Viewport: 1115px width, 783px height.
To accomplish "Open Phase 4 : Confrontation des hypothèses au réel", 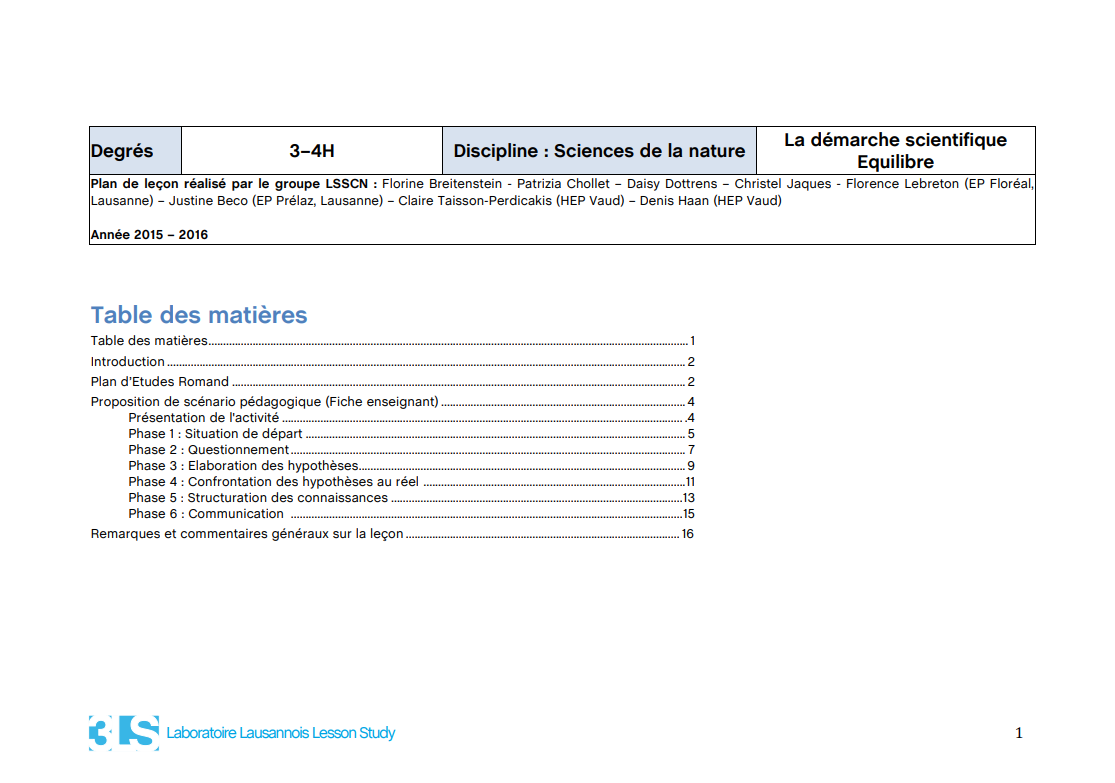I will tap(273, 482).
